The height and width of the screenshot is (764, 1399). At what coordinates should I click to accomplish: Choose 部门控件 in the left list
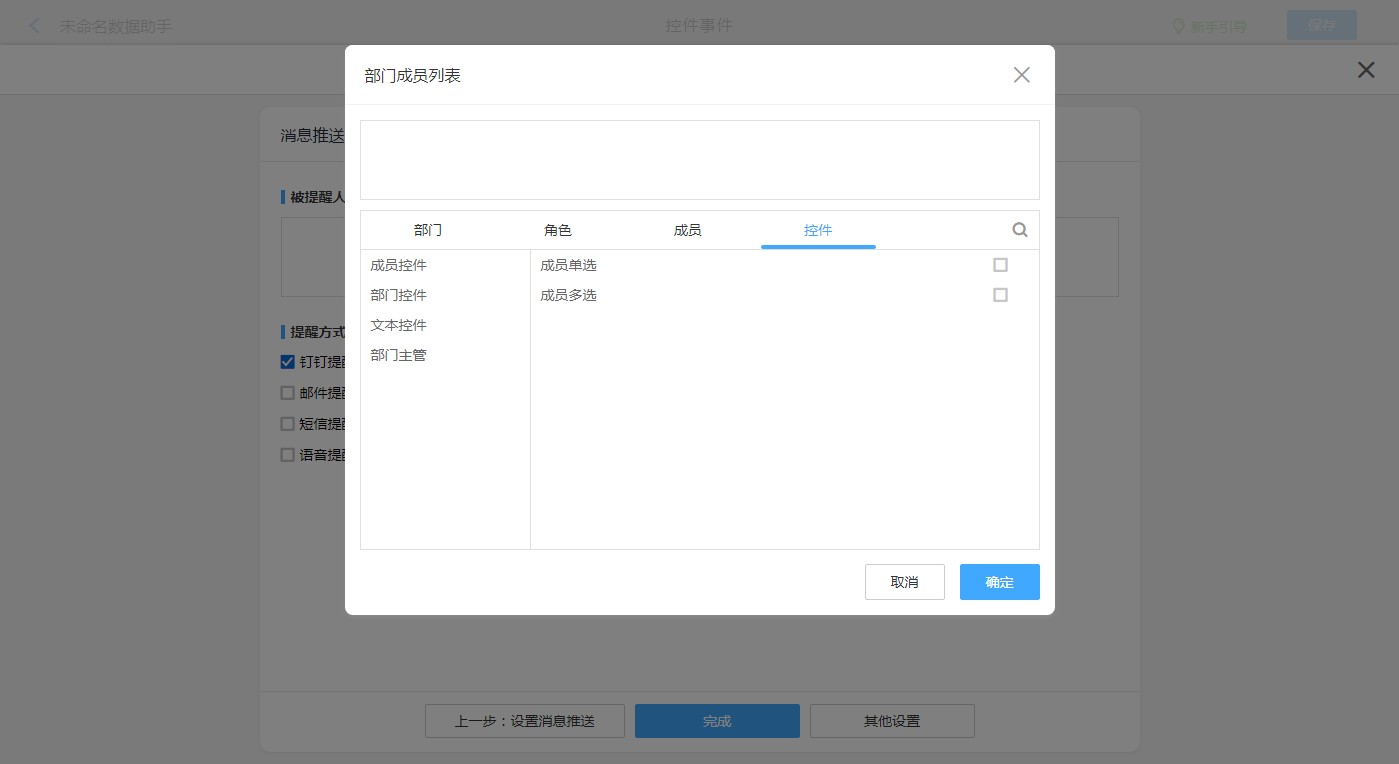[x=398, y=295]
